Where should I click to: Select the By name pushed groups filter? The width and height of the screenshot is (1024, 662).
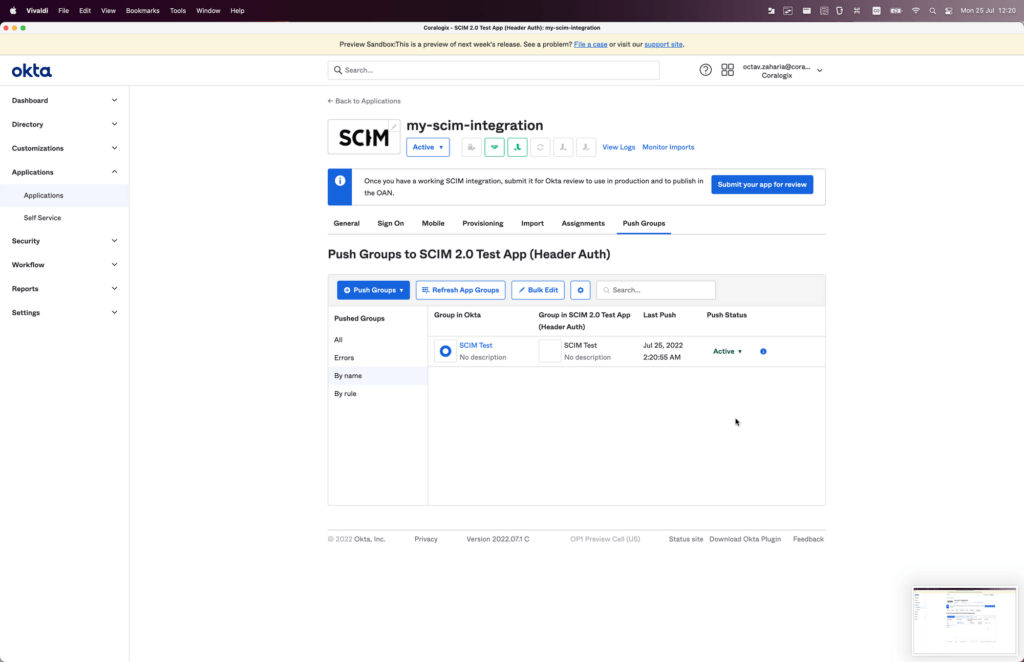(377, 375)
